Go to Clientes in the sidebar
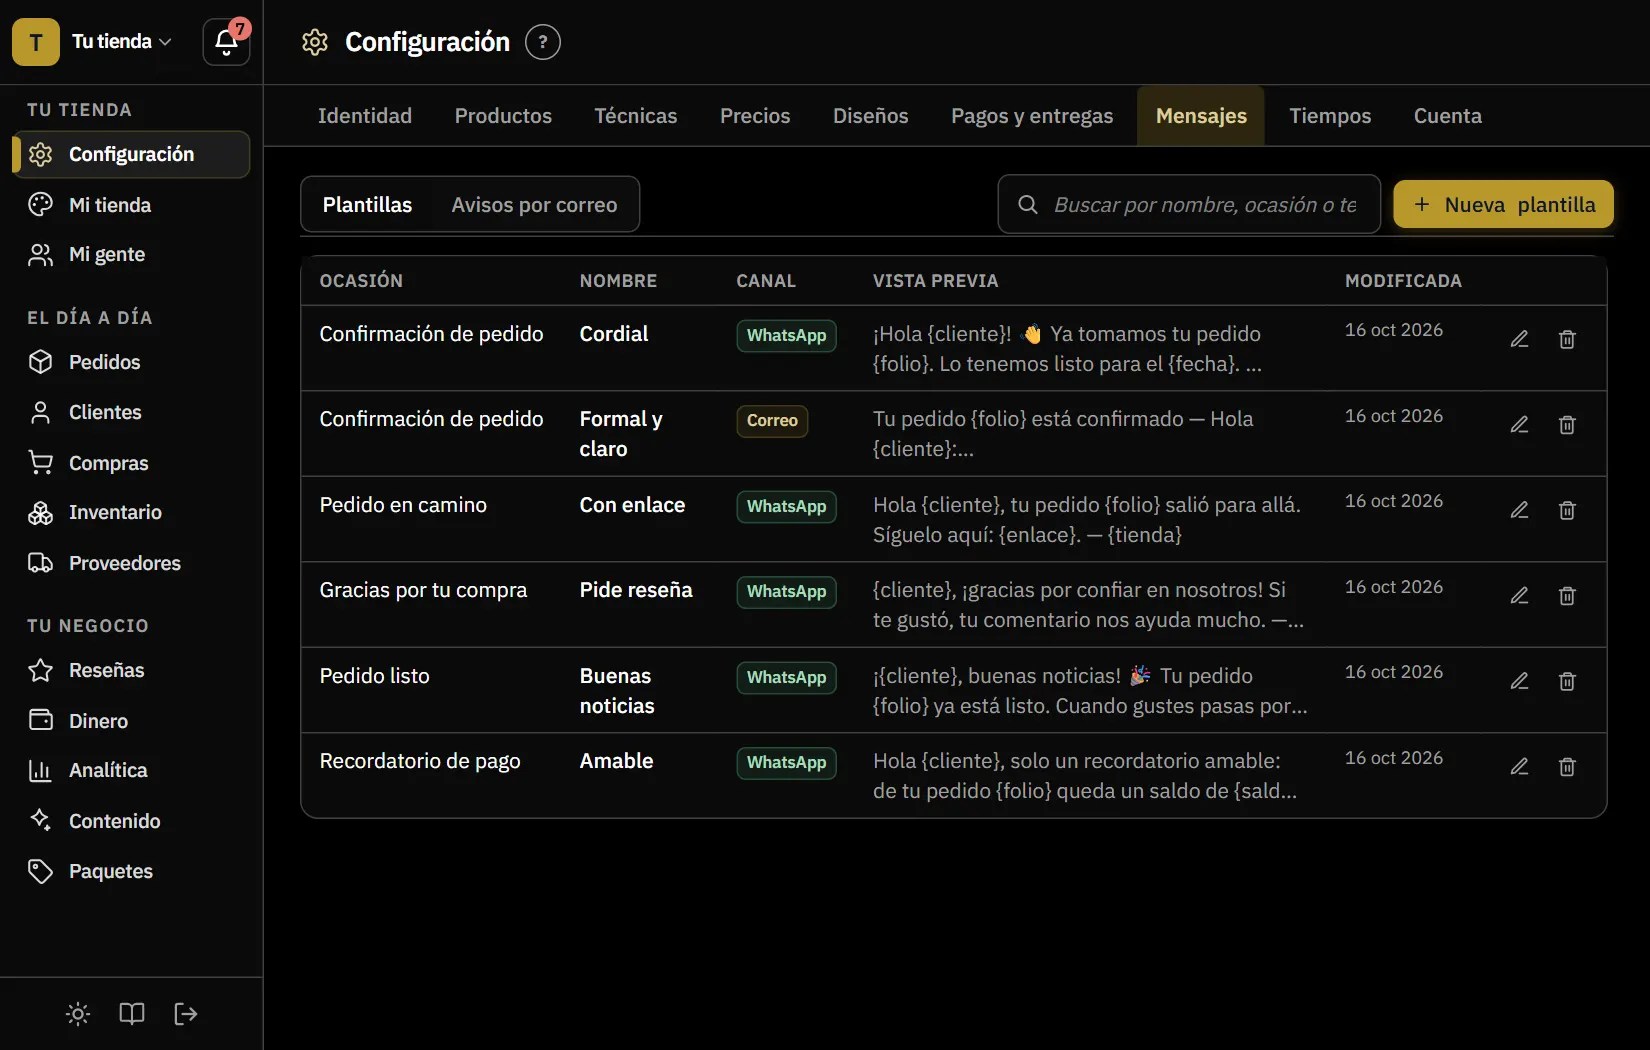The image size is (1650, 1050). (131, 412)
